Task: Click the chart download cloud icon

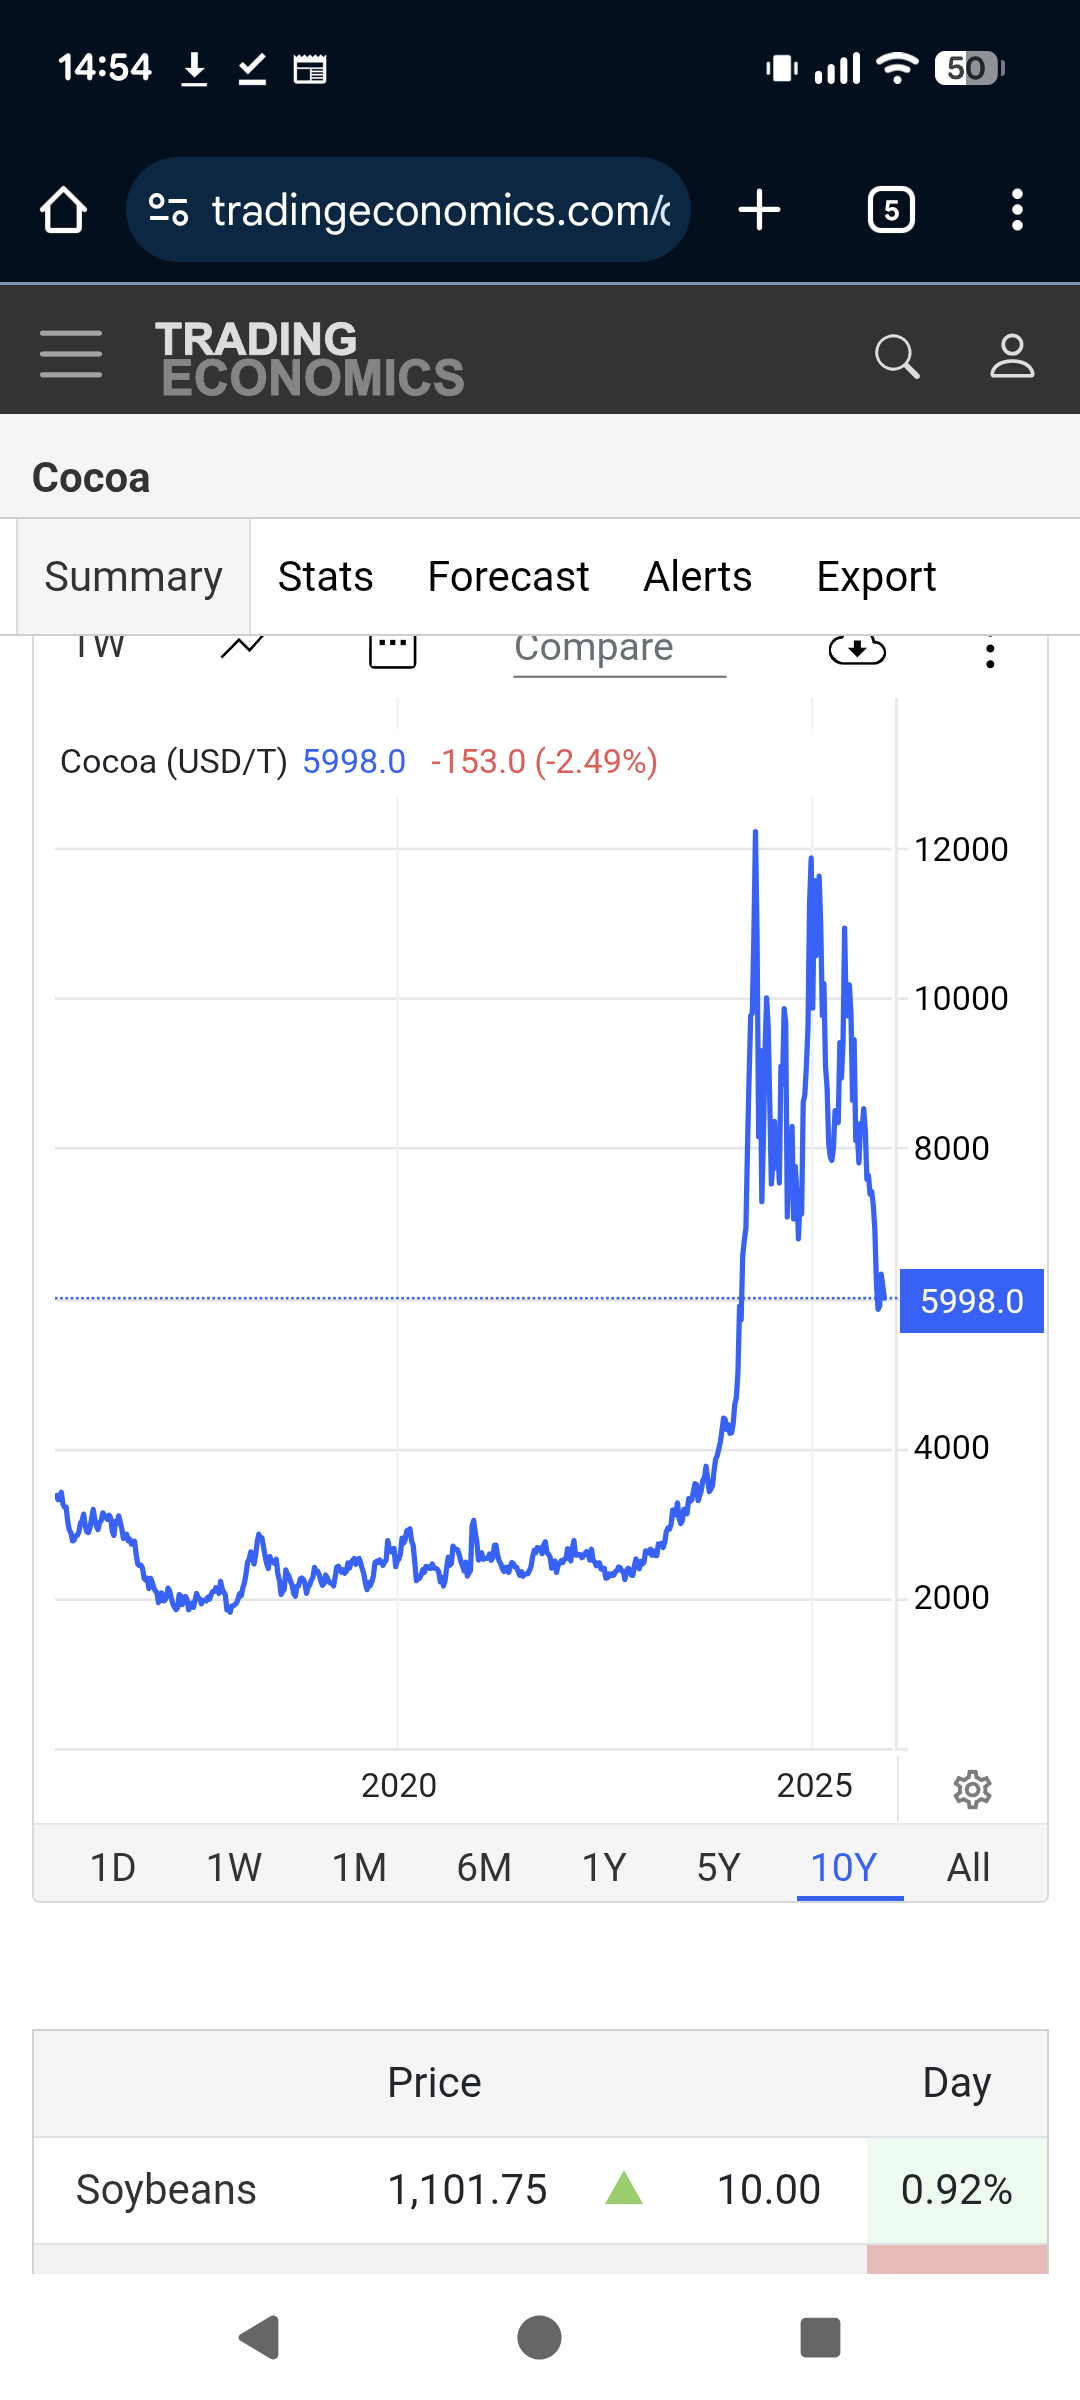Action: [x=857, y=651]
